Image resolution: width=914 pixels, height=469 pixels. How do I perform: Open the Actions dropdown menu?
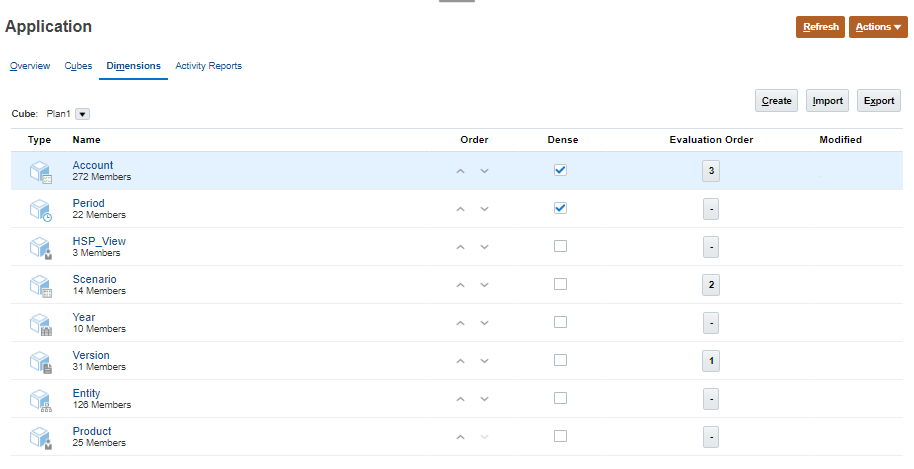coord(878,27)
